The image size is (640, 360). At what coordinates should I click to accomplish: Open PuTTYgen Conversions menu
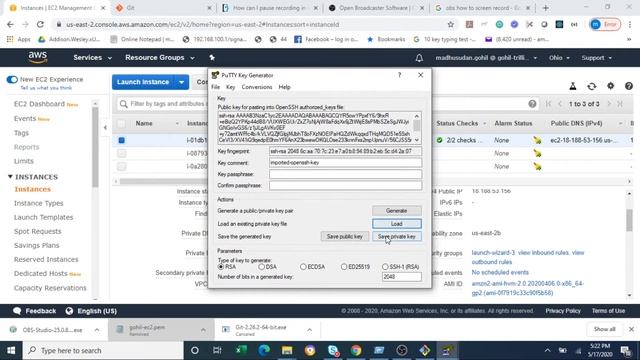click(257, 87)
